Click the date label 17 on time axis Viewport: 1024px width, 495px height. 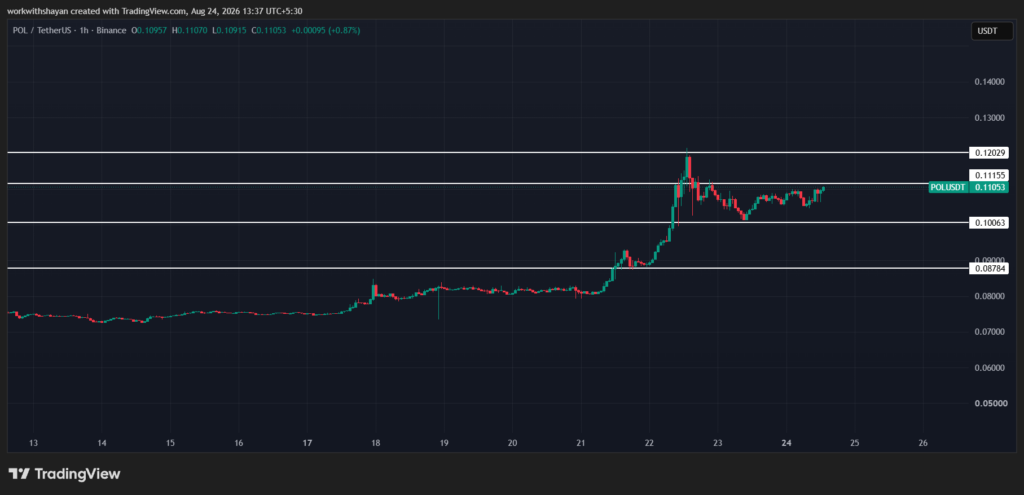pos(308,443)
